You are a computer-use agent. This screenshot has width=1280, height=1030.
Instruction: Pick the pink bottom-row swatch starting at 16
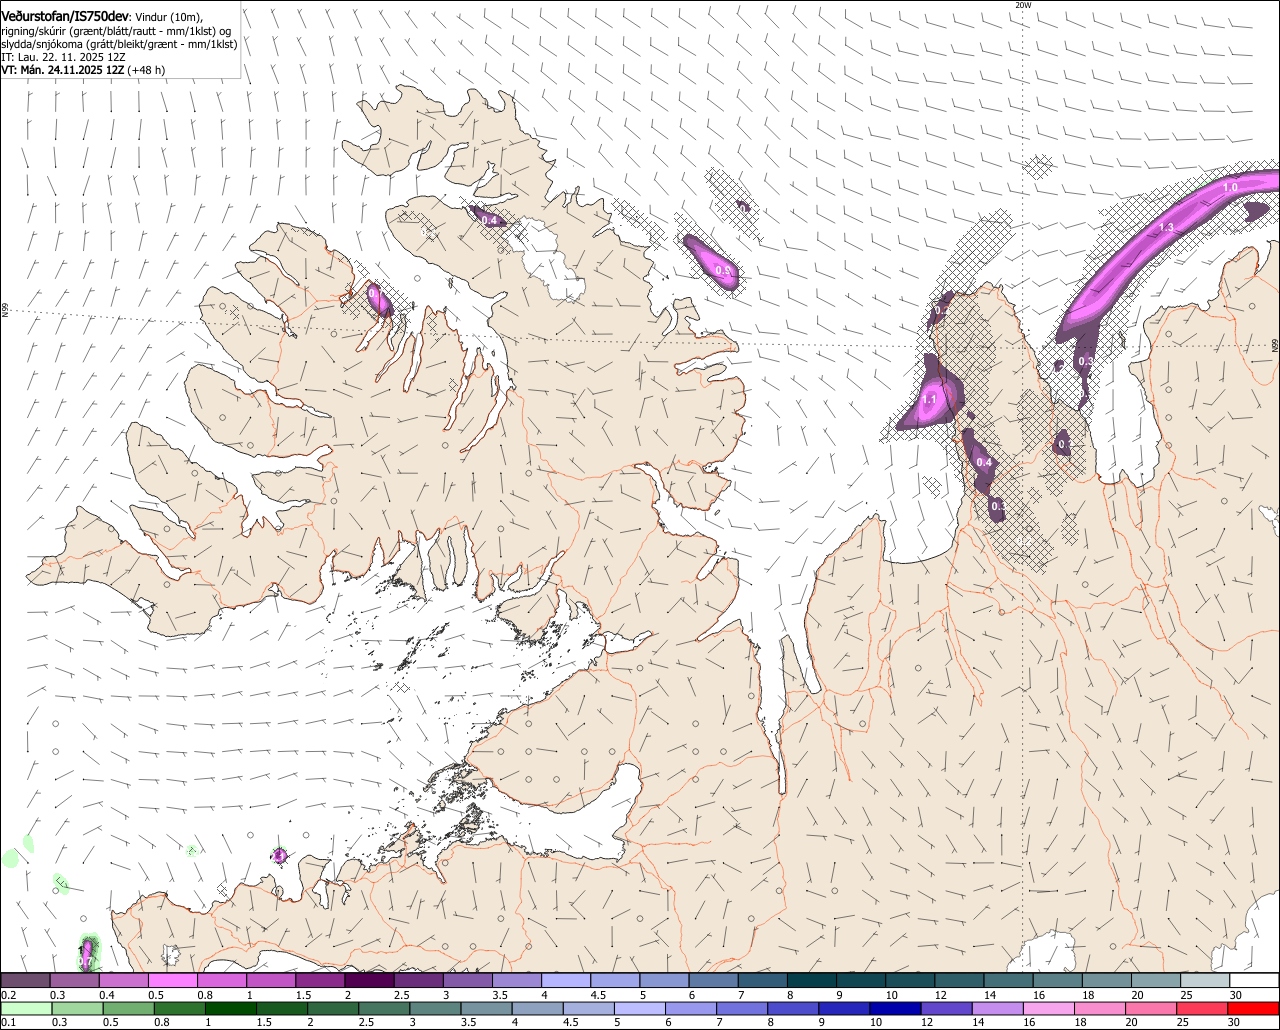(x=1048, y=1009)
